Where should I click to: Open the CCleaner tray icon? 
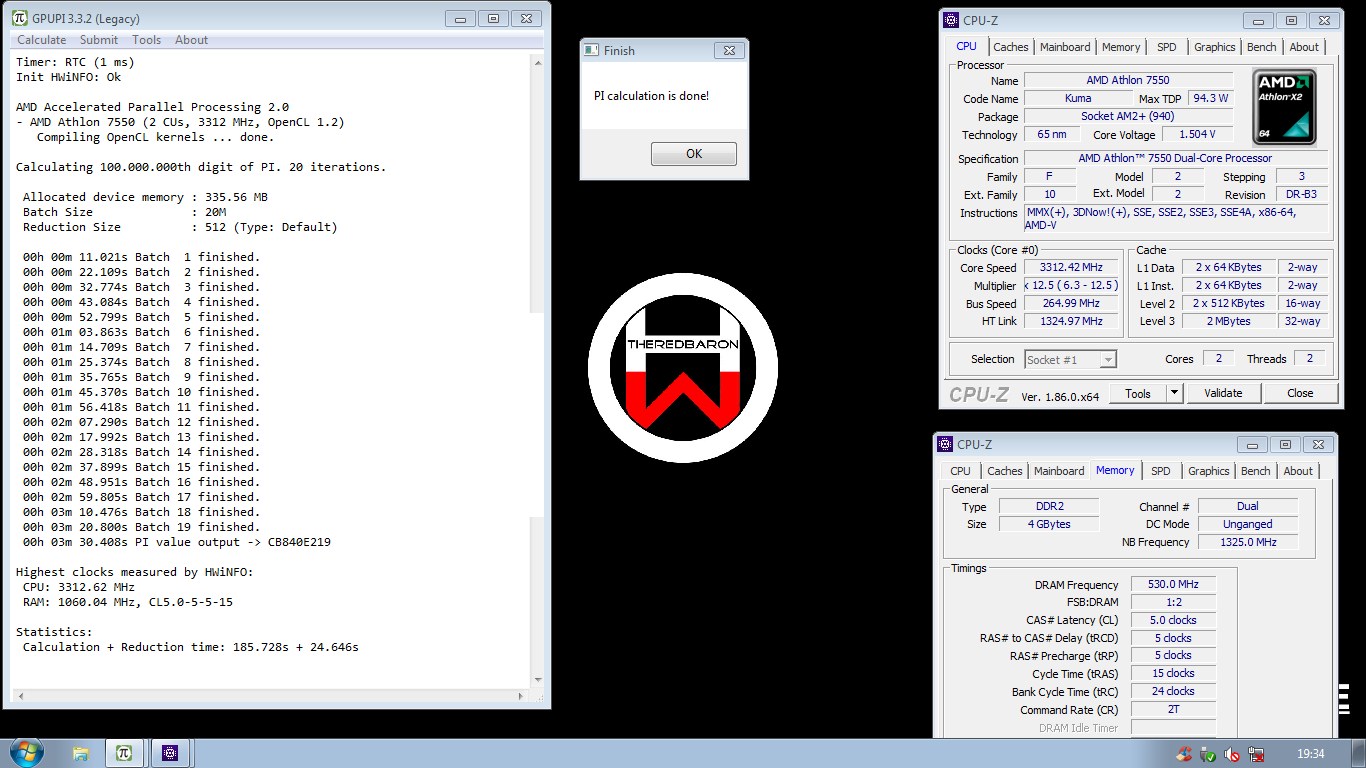pyautogui.click(x=1184, y=754)
